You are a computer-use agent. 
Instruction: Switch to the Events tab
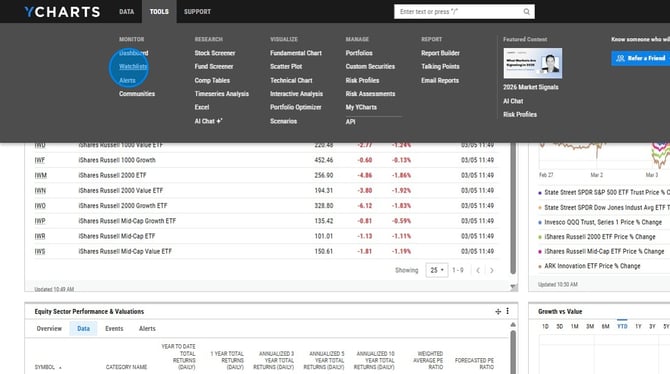tap(114, 329)
